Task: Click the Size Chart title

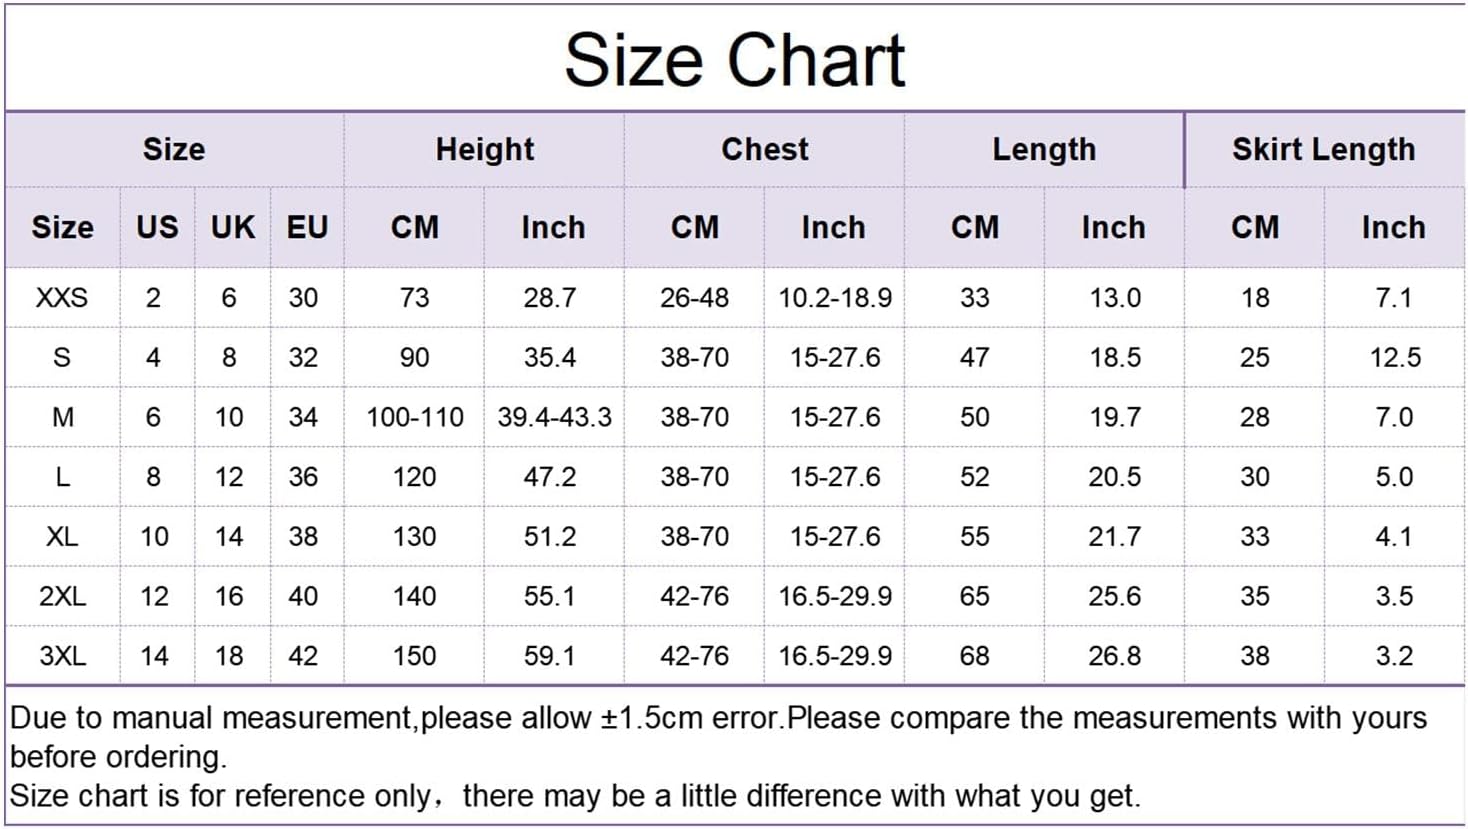Action: 734,60
